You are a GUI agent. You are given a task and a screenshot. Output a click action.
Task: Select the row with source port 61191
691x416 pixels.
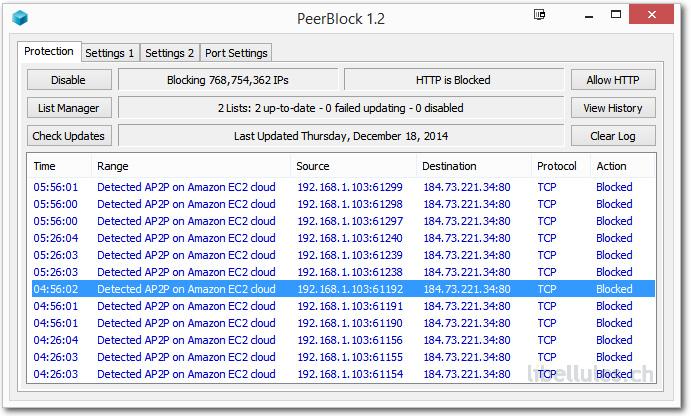343,306
